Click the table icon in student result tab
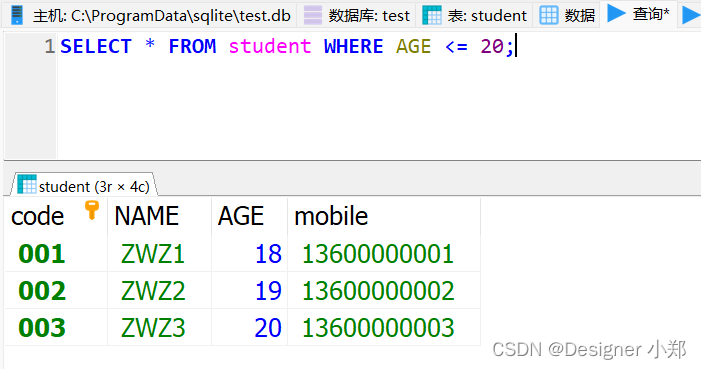Screen dimensions: 701x369 coord(27,184)
